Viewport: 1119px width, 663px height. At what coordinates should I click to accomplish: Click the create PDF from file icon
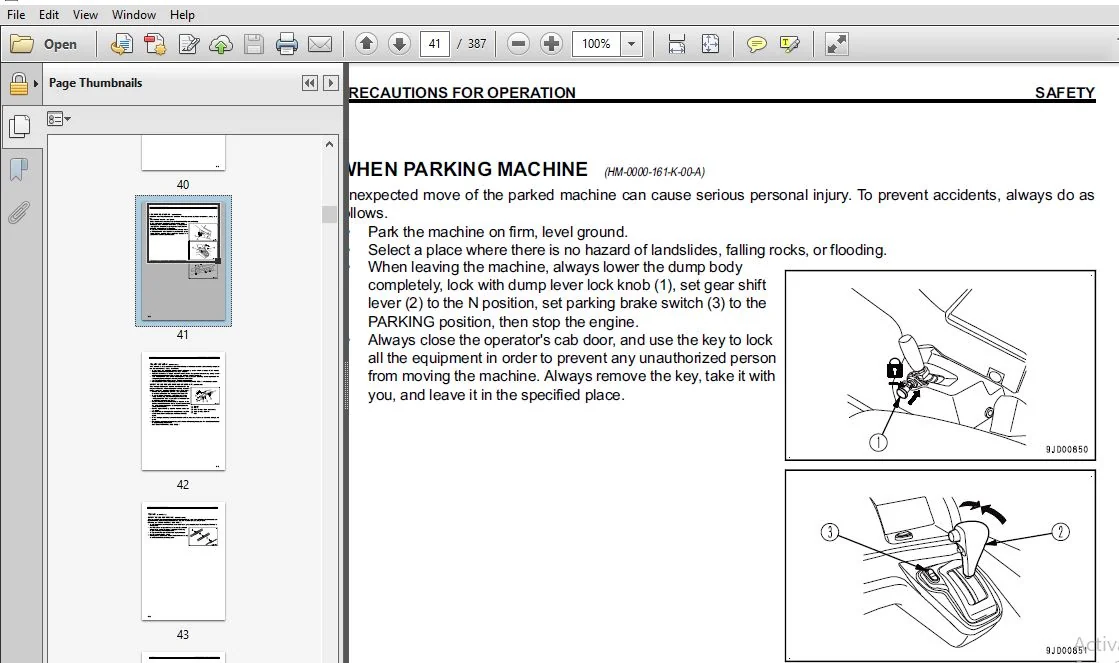pos(121,44)
